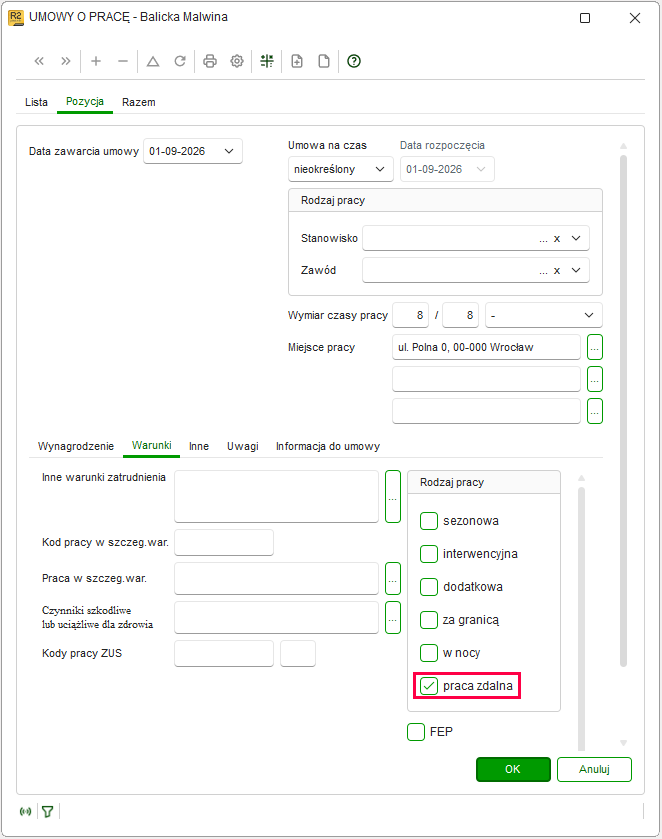
Task: Open the ellipsis picker in the Zawód field
Action: [543, 271]
